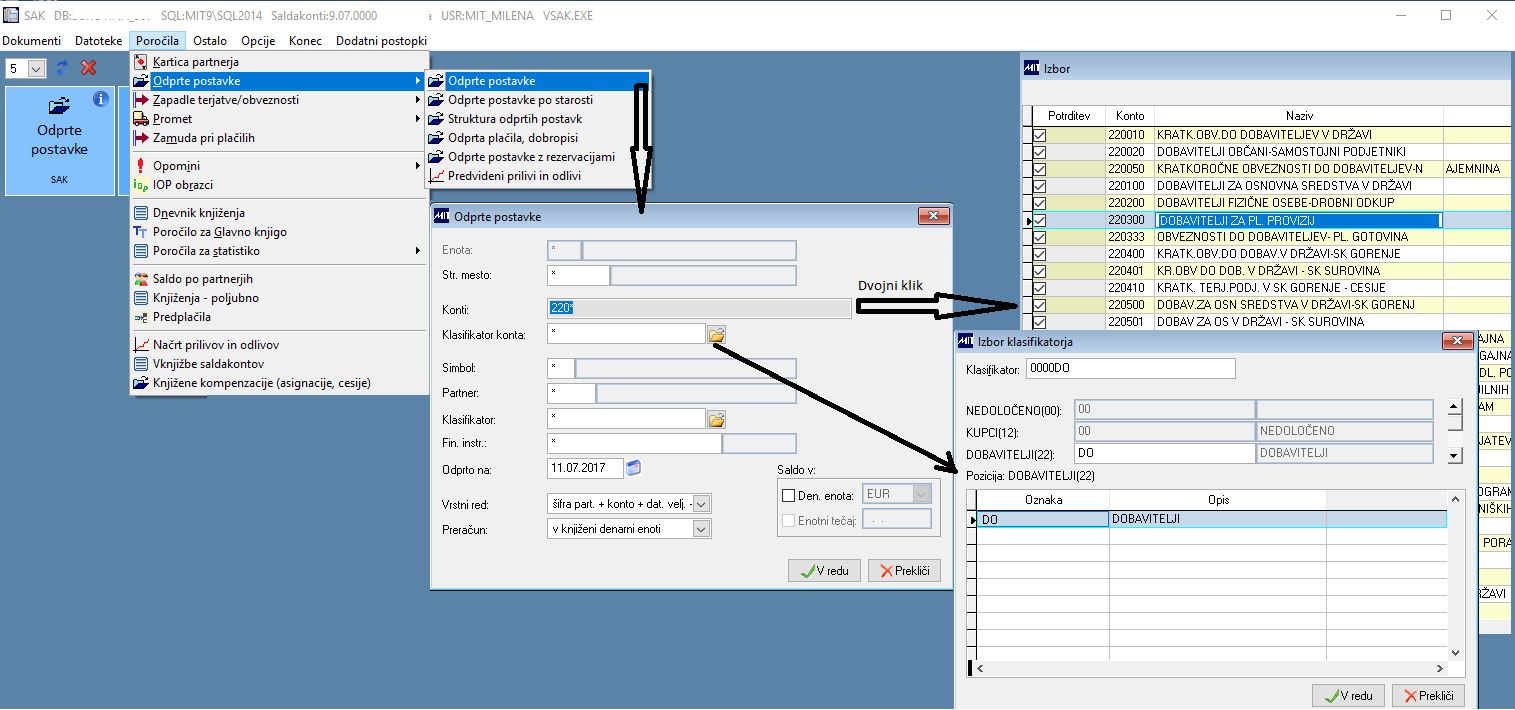The image size is (1515, 710).
Task: Click the horizontal scrollbar in classifier table
Action: [x=1211, y=668]
